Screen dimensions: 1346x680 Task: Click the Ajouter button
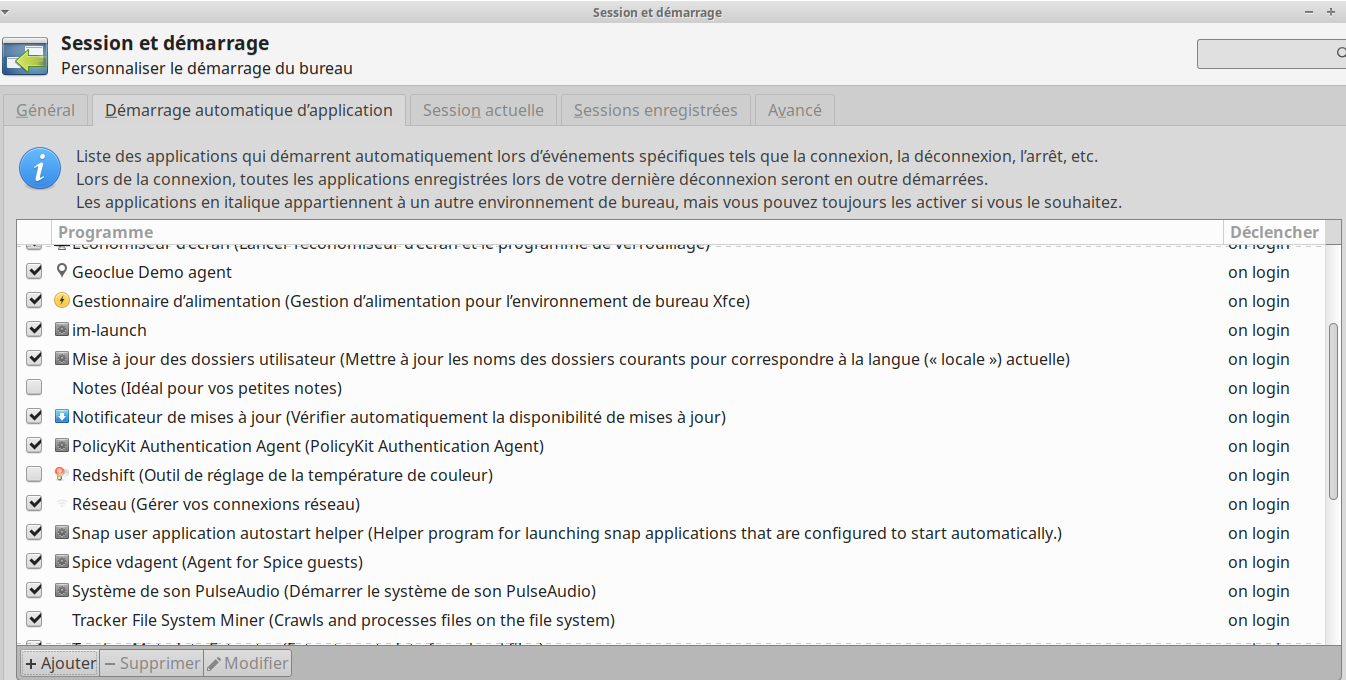[60, 663]
